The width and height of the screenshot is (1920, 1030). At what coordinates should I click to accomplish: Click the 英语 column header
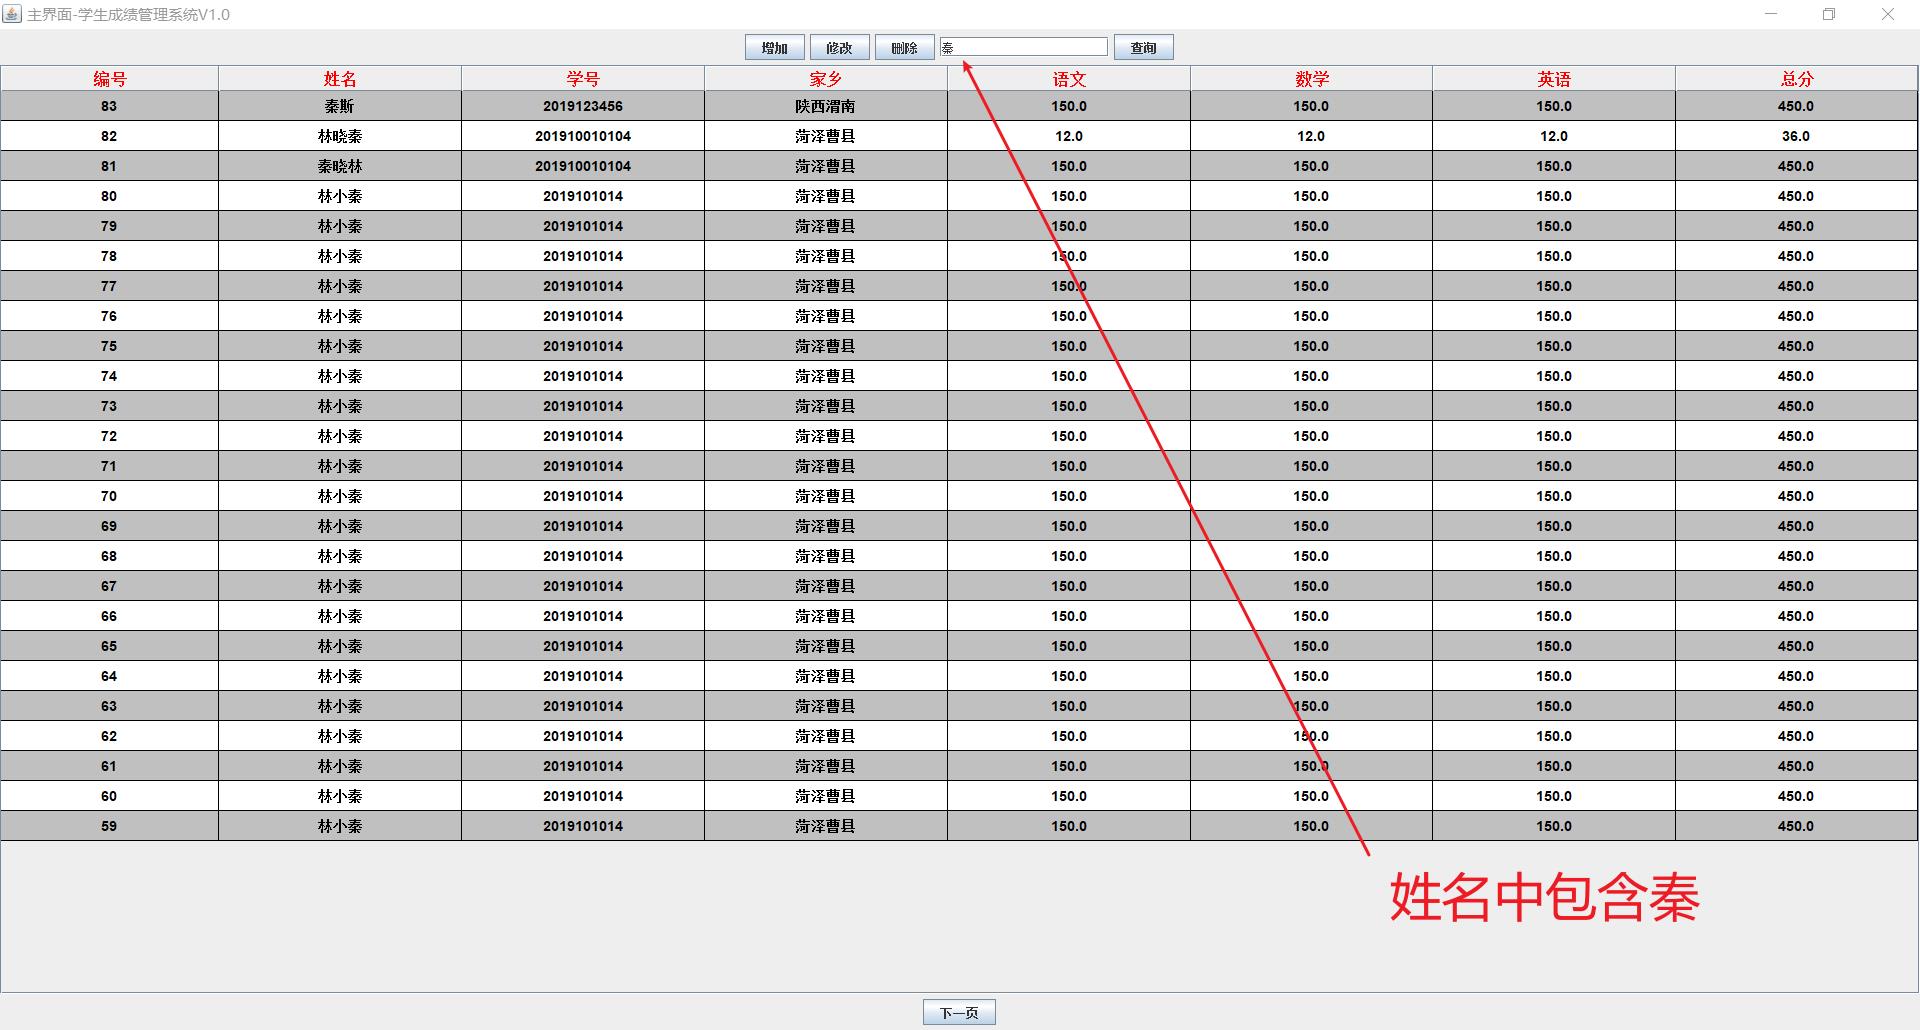(1554, 79)
